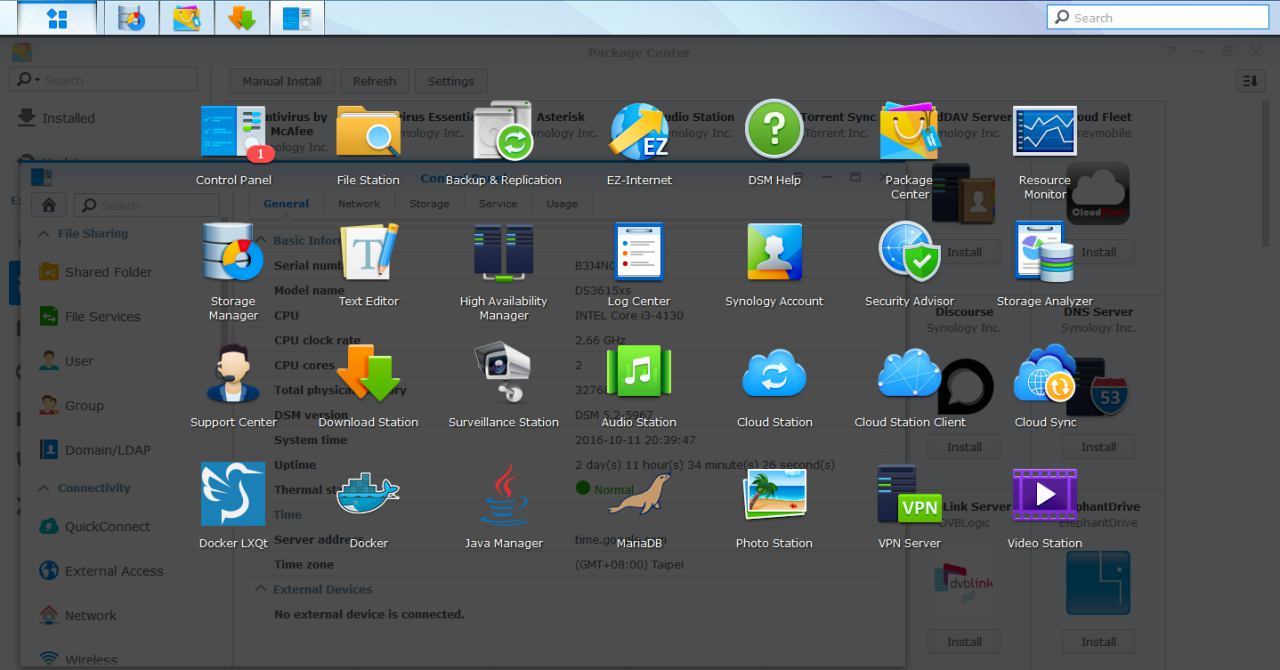The height and width of the screenshot is (670, 1280).
Task: Launch Photo Station
Action: coord(774,494)
